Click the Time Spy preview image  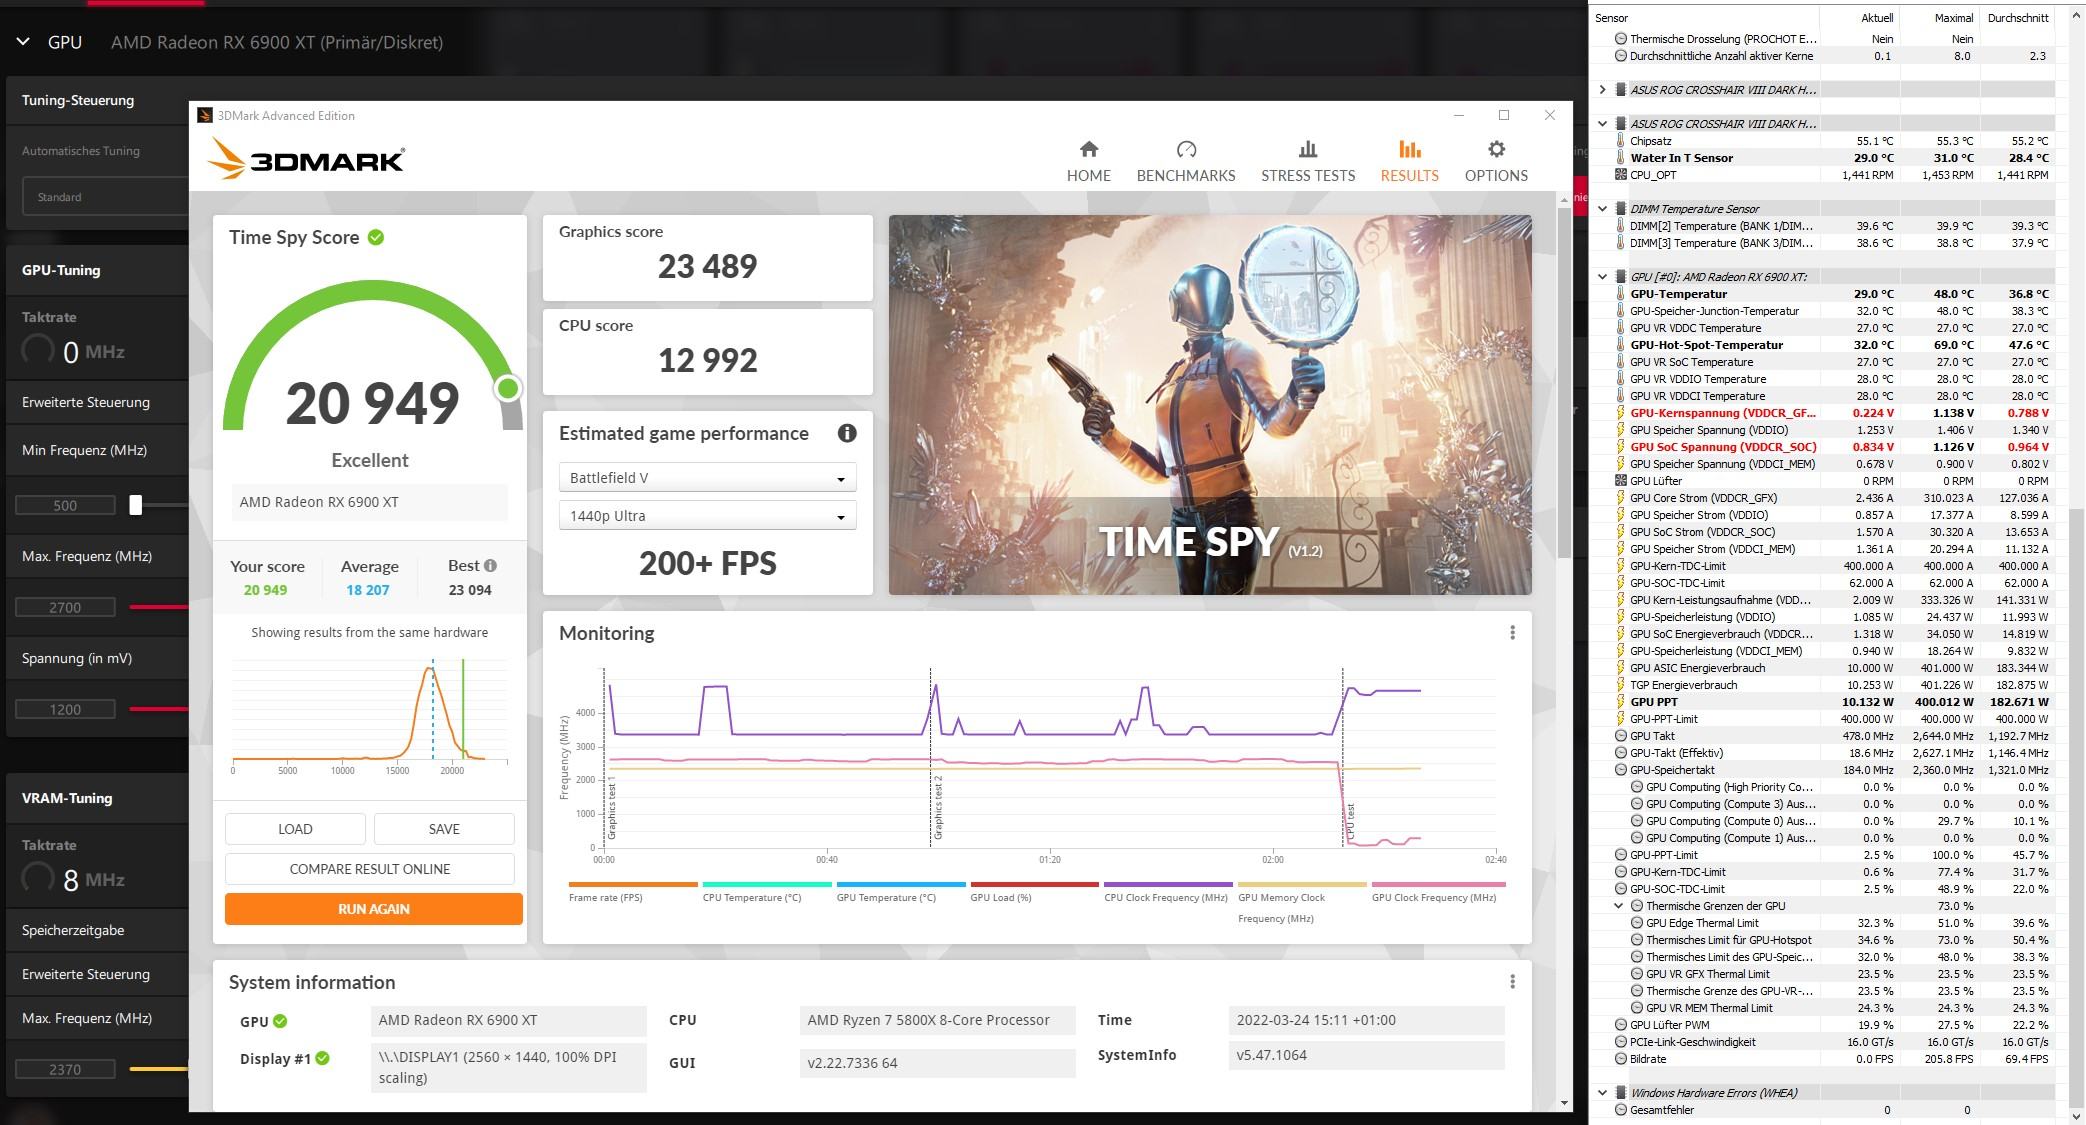point(1210,405)
